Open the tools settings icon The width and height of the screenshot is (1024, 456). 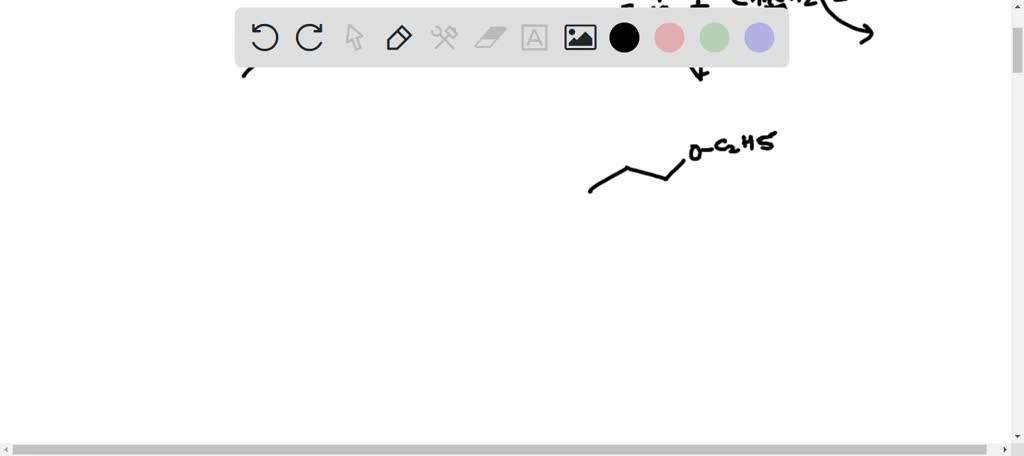444,38
